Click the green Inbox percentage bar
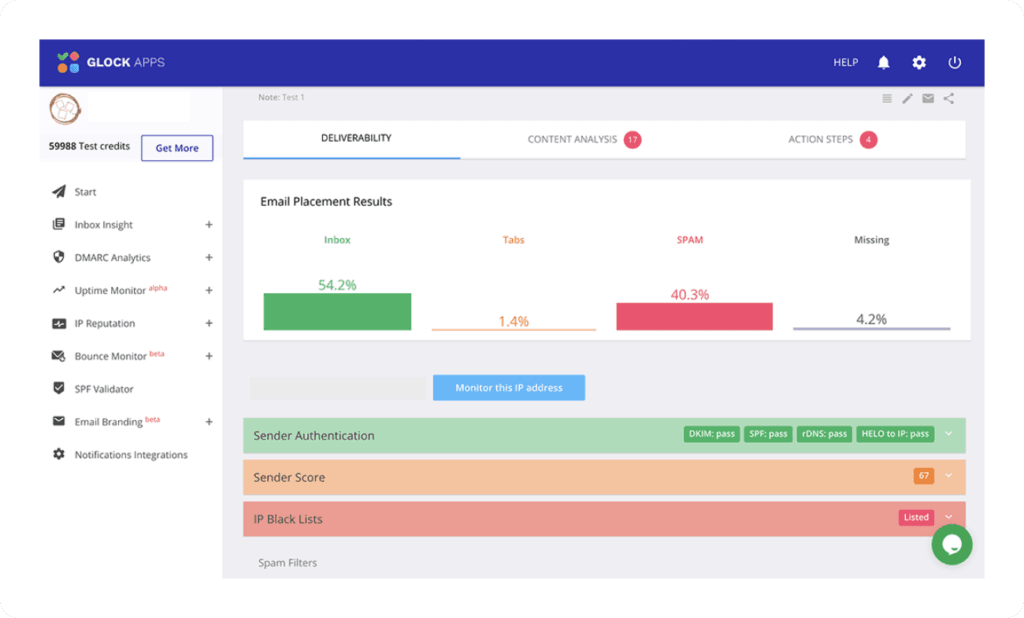This screenshot has width=1024, height=618. point(337,311)
